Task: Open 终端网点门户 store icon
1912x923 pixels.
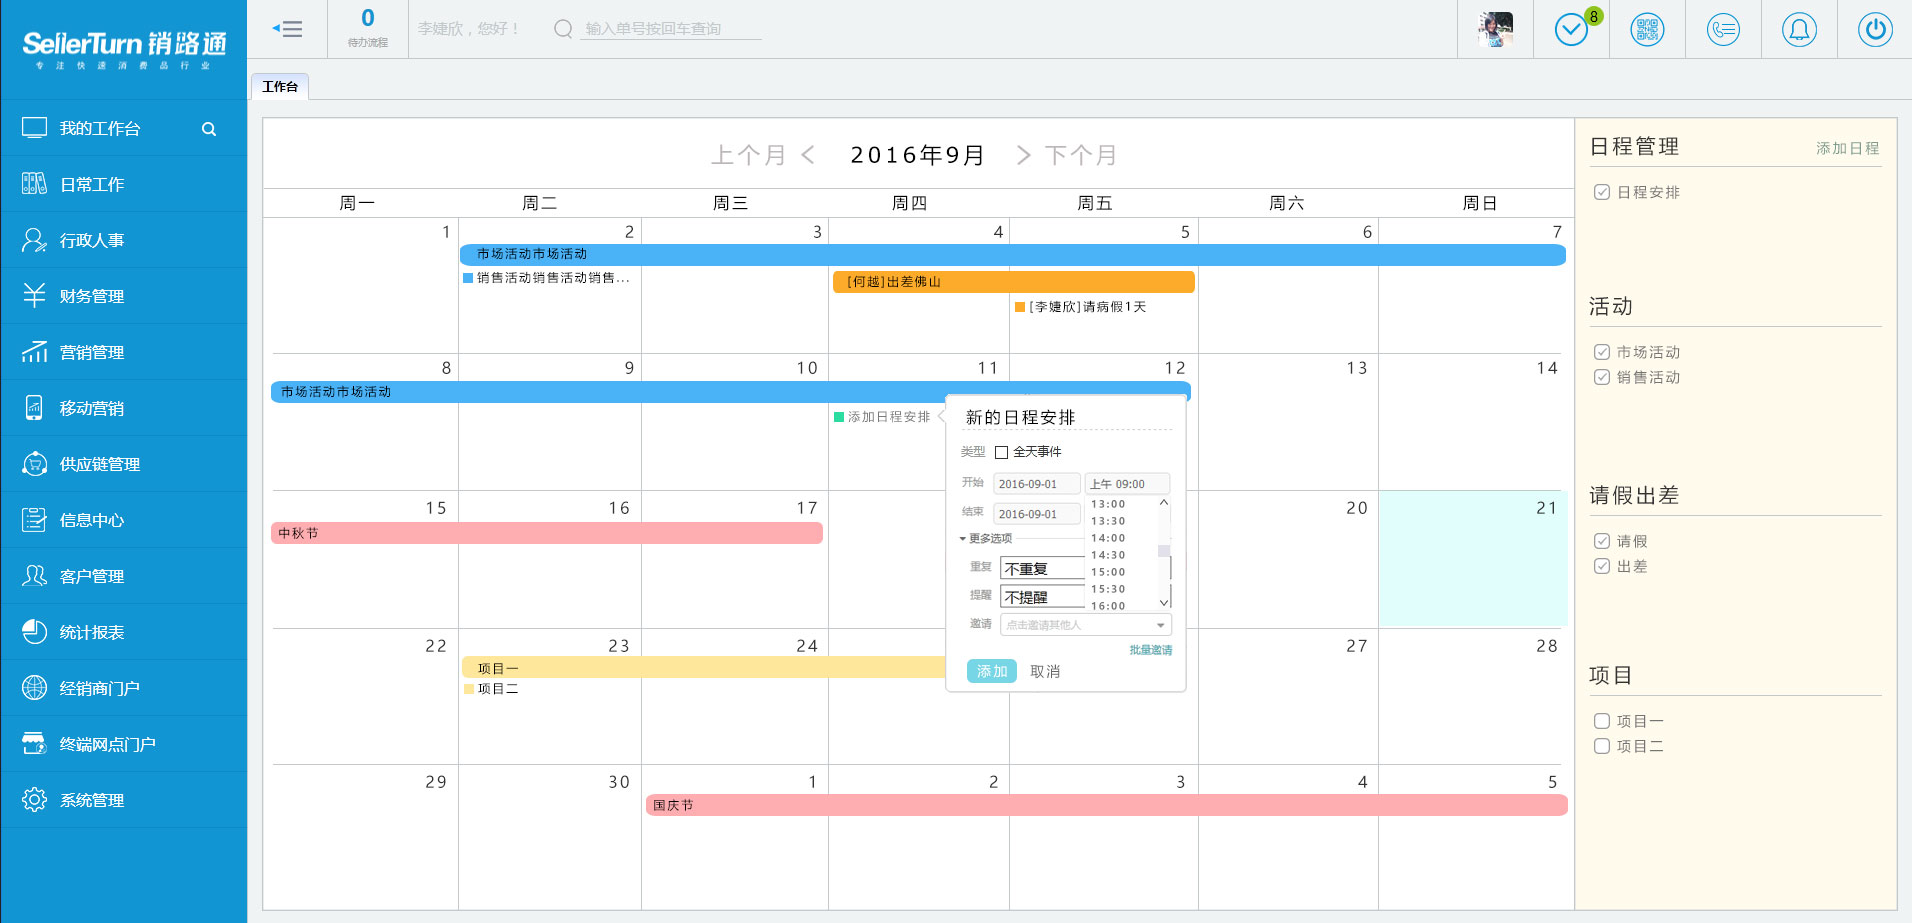Action: pos(34,744)
